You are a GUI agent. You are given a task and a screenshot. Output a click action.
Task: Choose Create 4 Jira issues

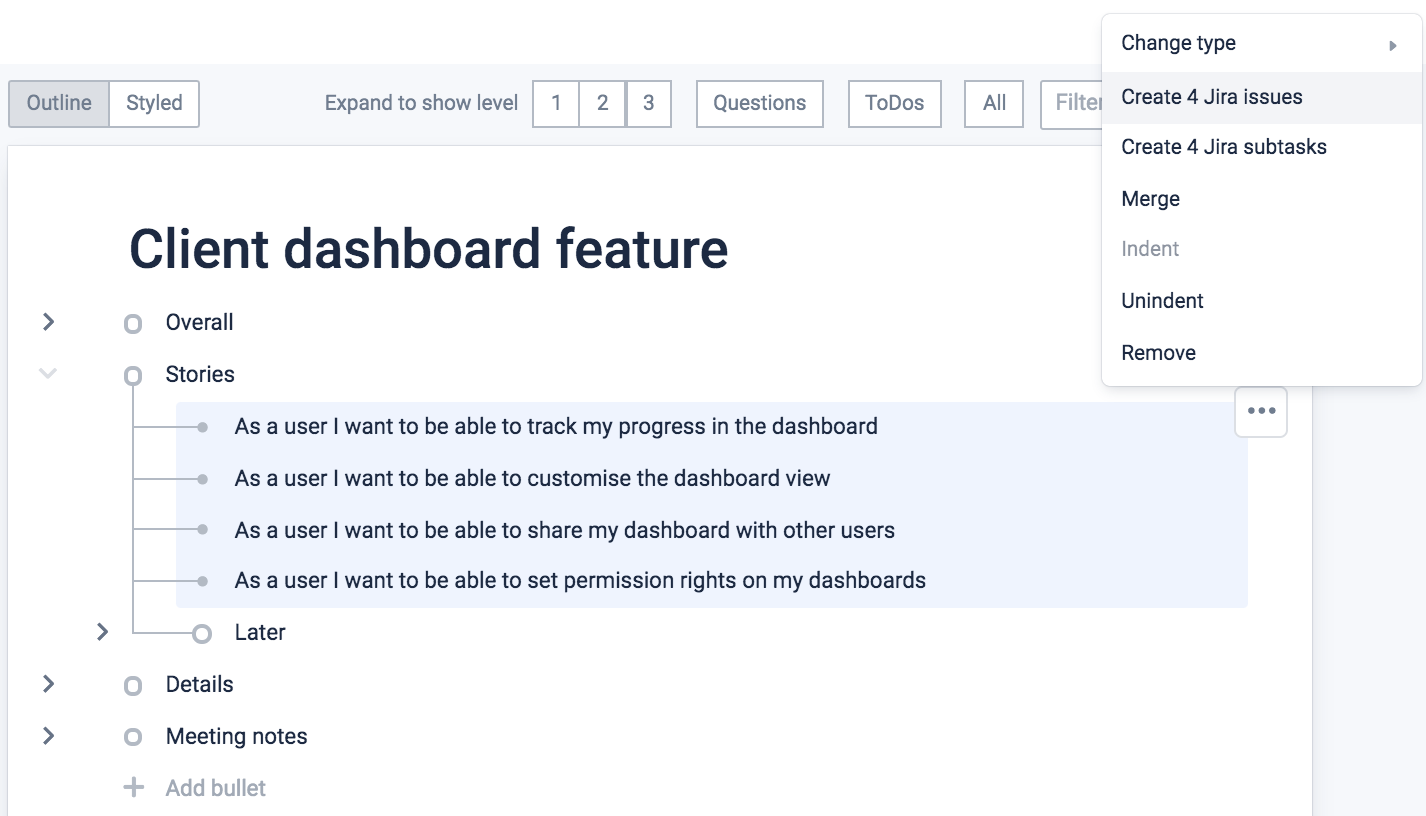1211,97
